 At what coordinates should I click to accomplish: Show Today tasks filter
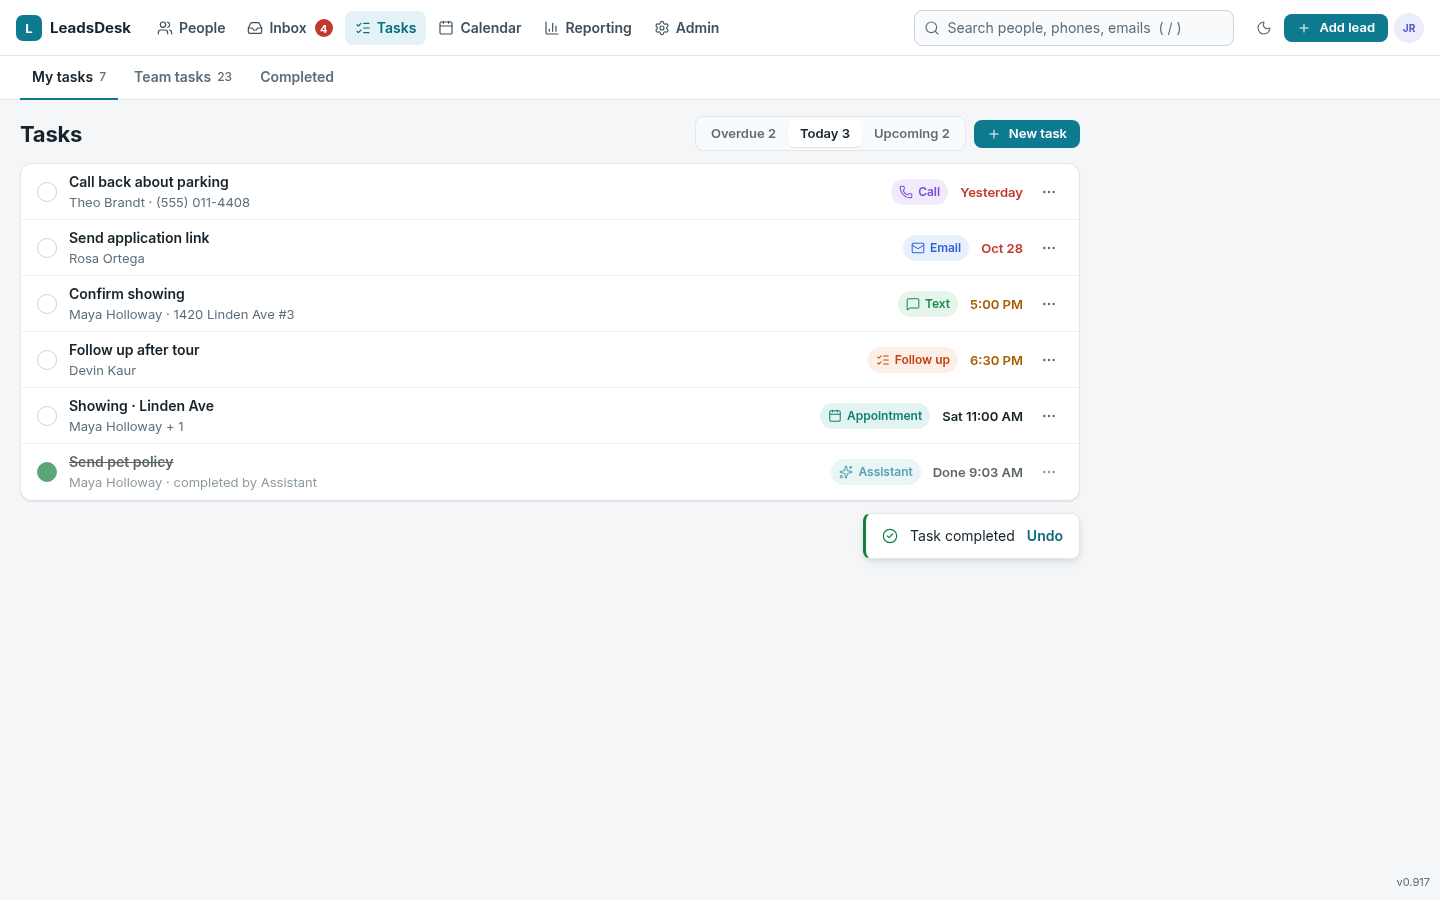pos(825,134)
